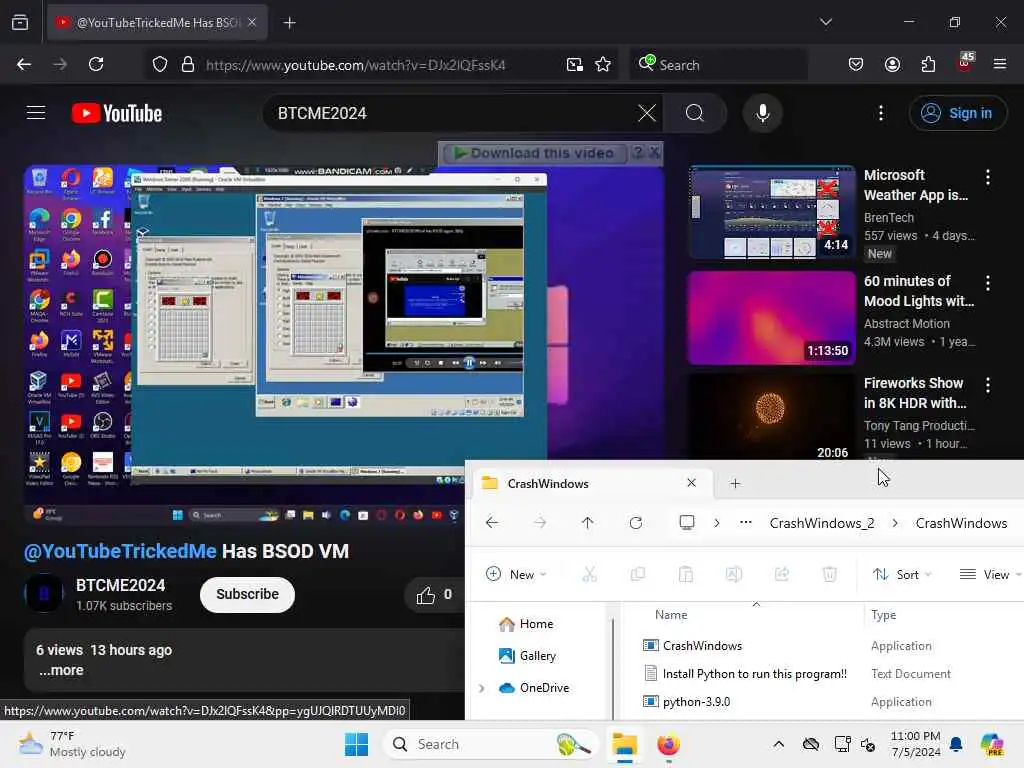
Task: Open Pocket save icon in Firefox toolbar
Action: pyautogui.click(x=856, y=65)
